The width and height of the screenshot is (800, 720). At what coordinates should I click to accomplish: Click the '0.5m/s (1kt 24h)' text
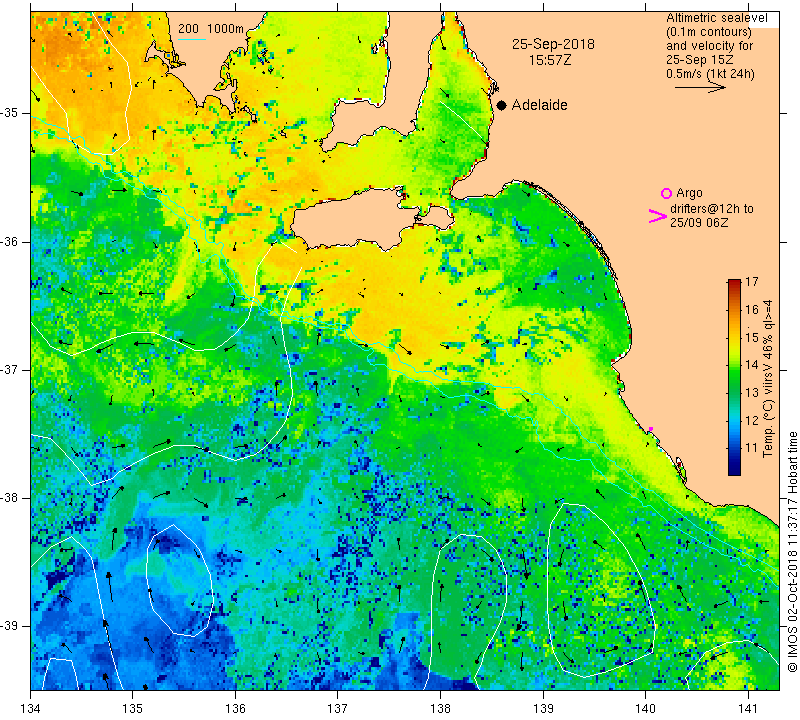(x=710, y=74)
